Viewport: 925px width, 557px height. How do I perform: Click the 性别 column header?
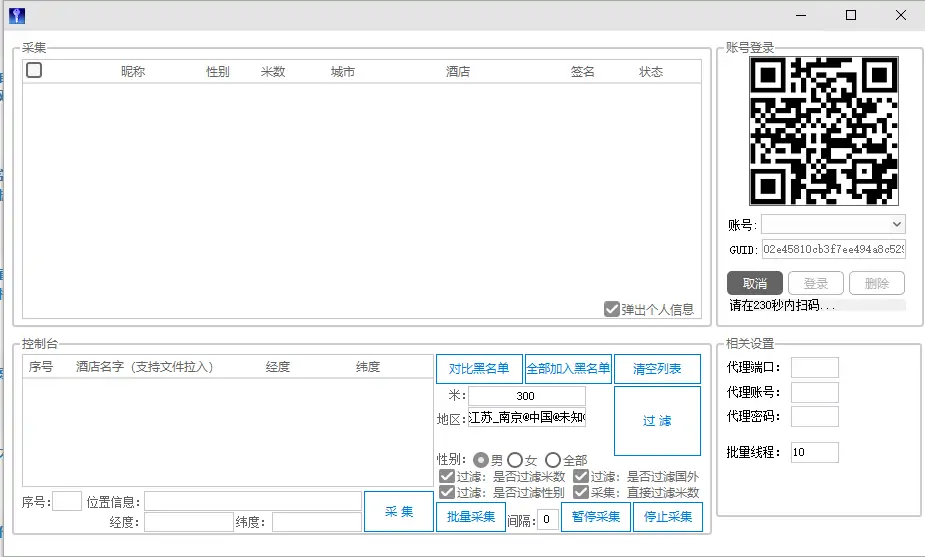(218, 71)
